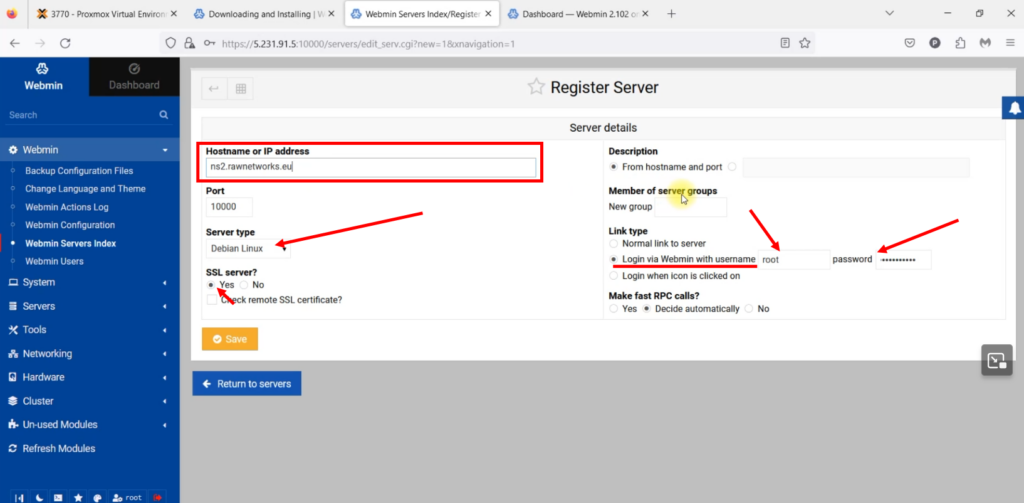Click the grid module index icon
Viewport: 1024px width, 503px height.
click(x=240, y=88)
